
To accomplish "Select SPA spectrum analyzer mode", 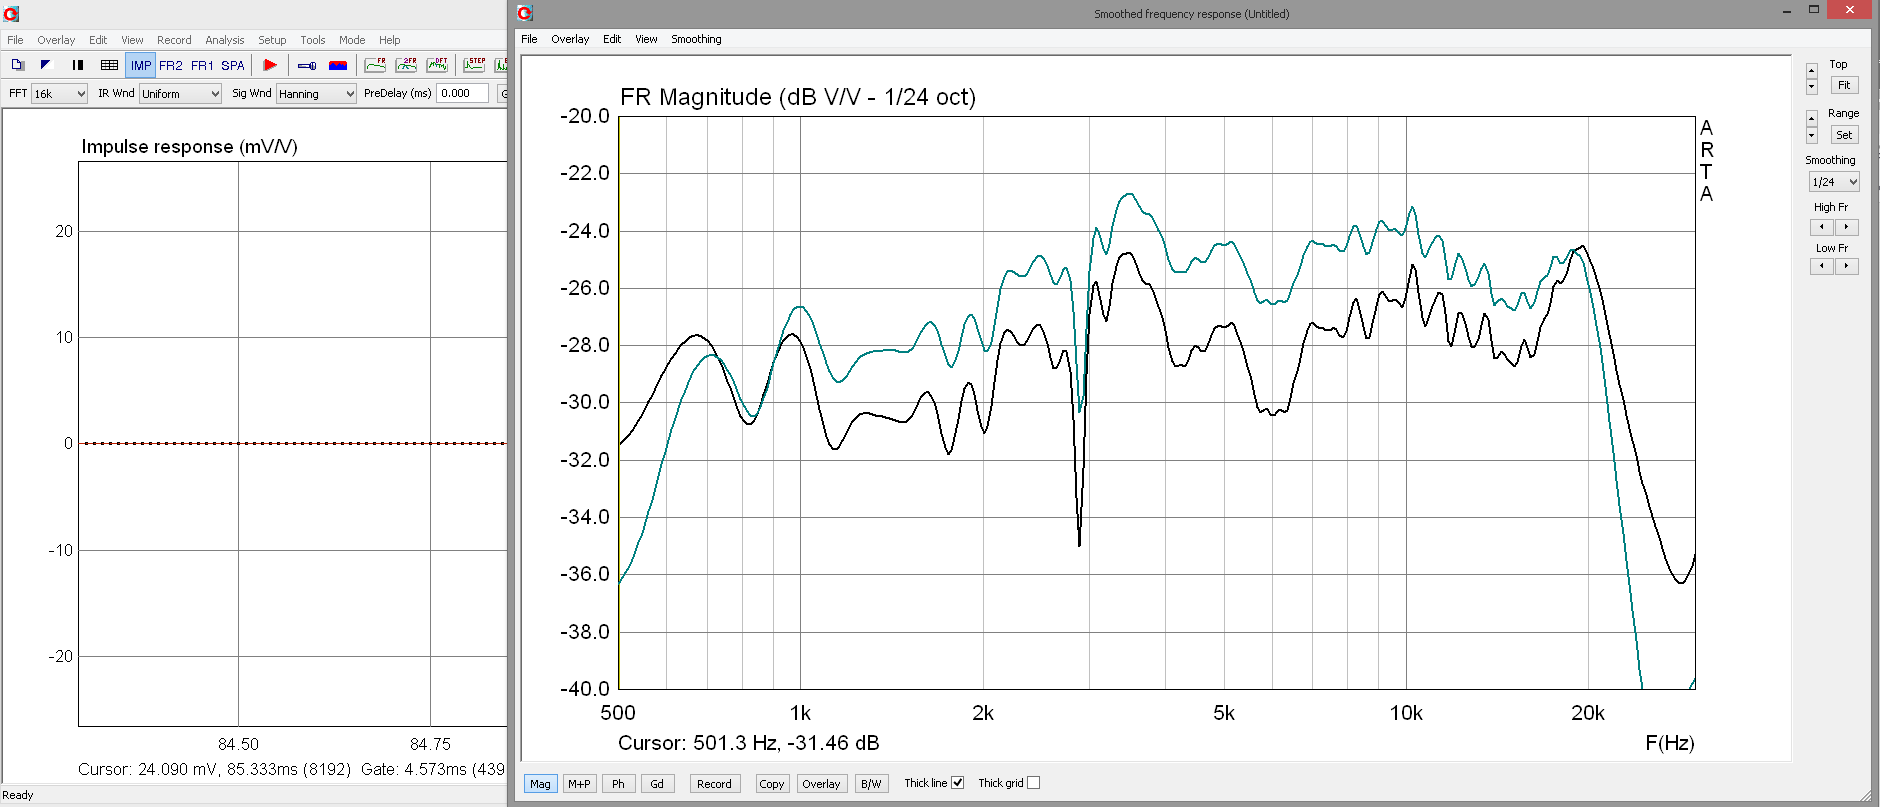I will coord(233,65).
